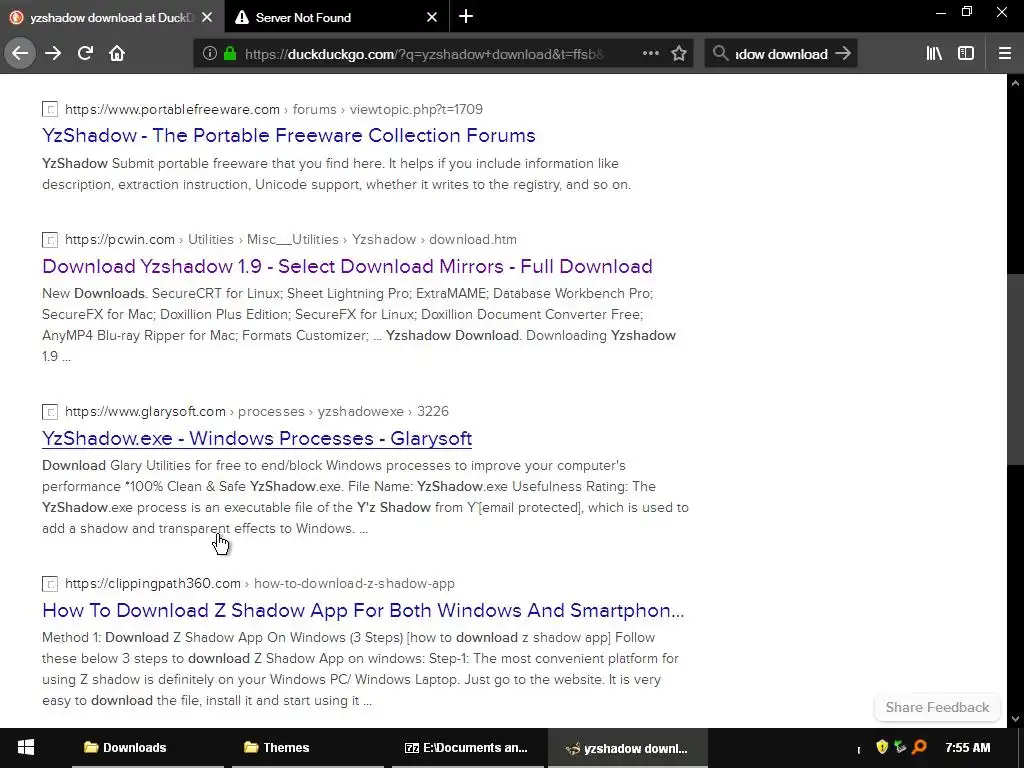Open the Firefox hamburger menu
Viewport: 1024px width, 768px height.
[x=1004, y=54]
